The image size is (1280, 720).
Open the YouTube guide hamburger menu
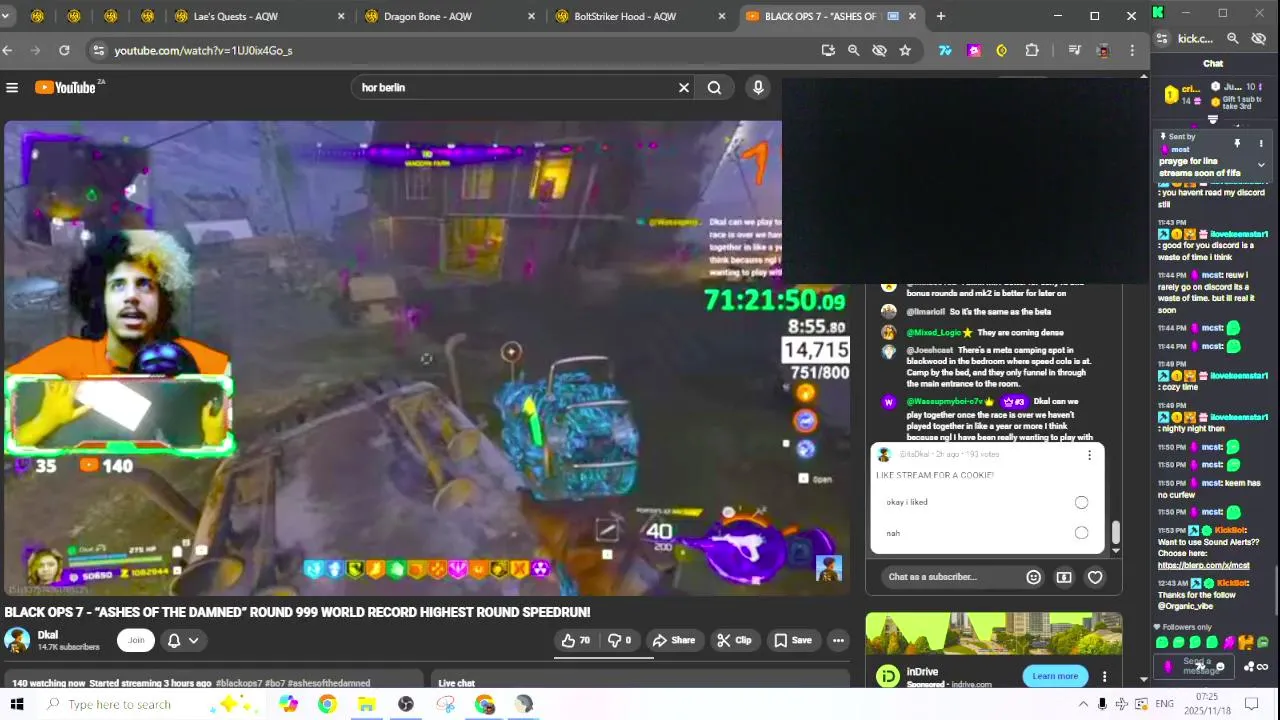(12, 88)
